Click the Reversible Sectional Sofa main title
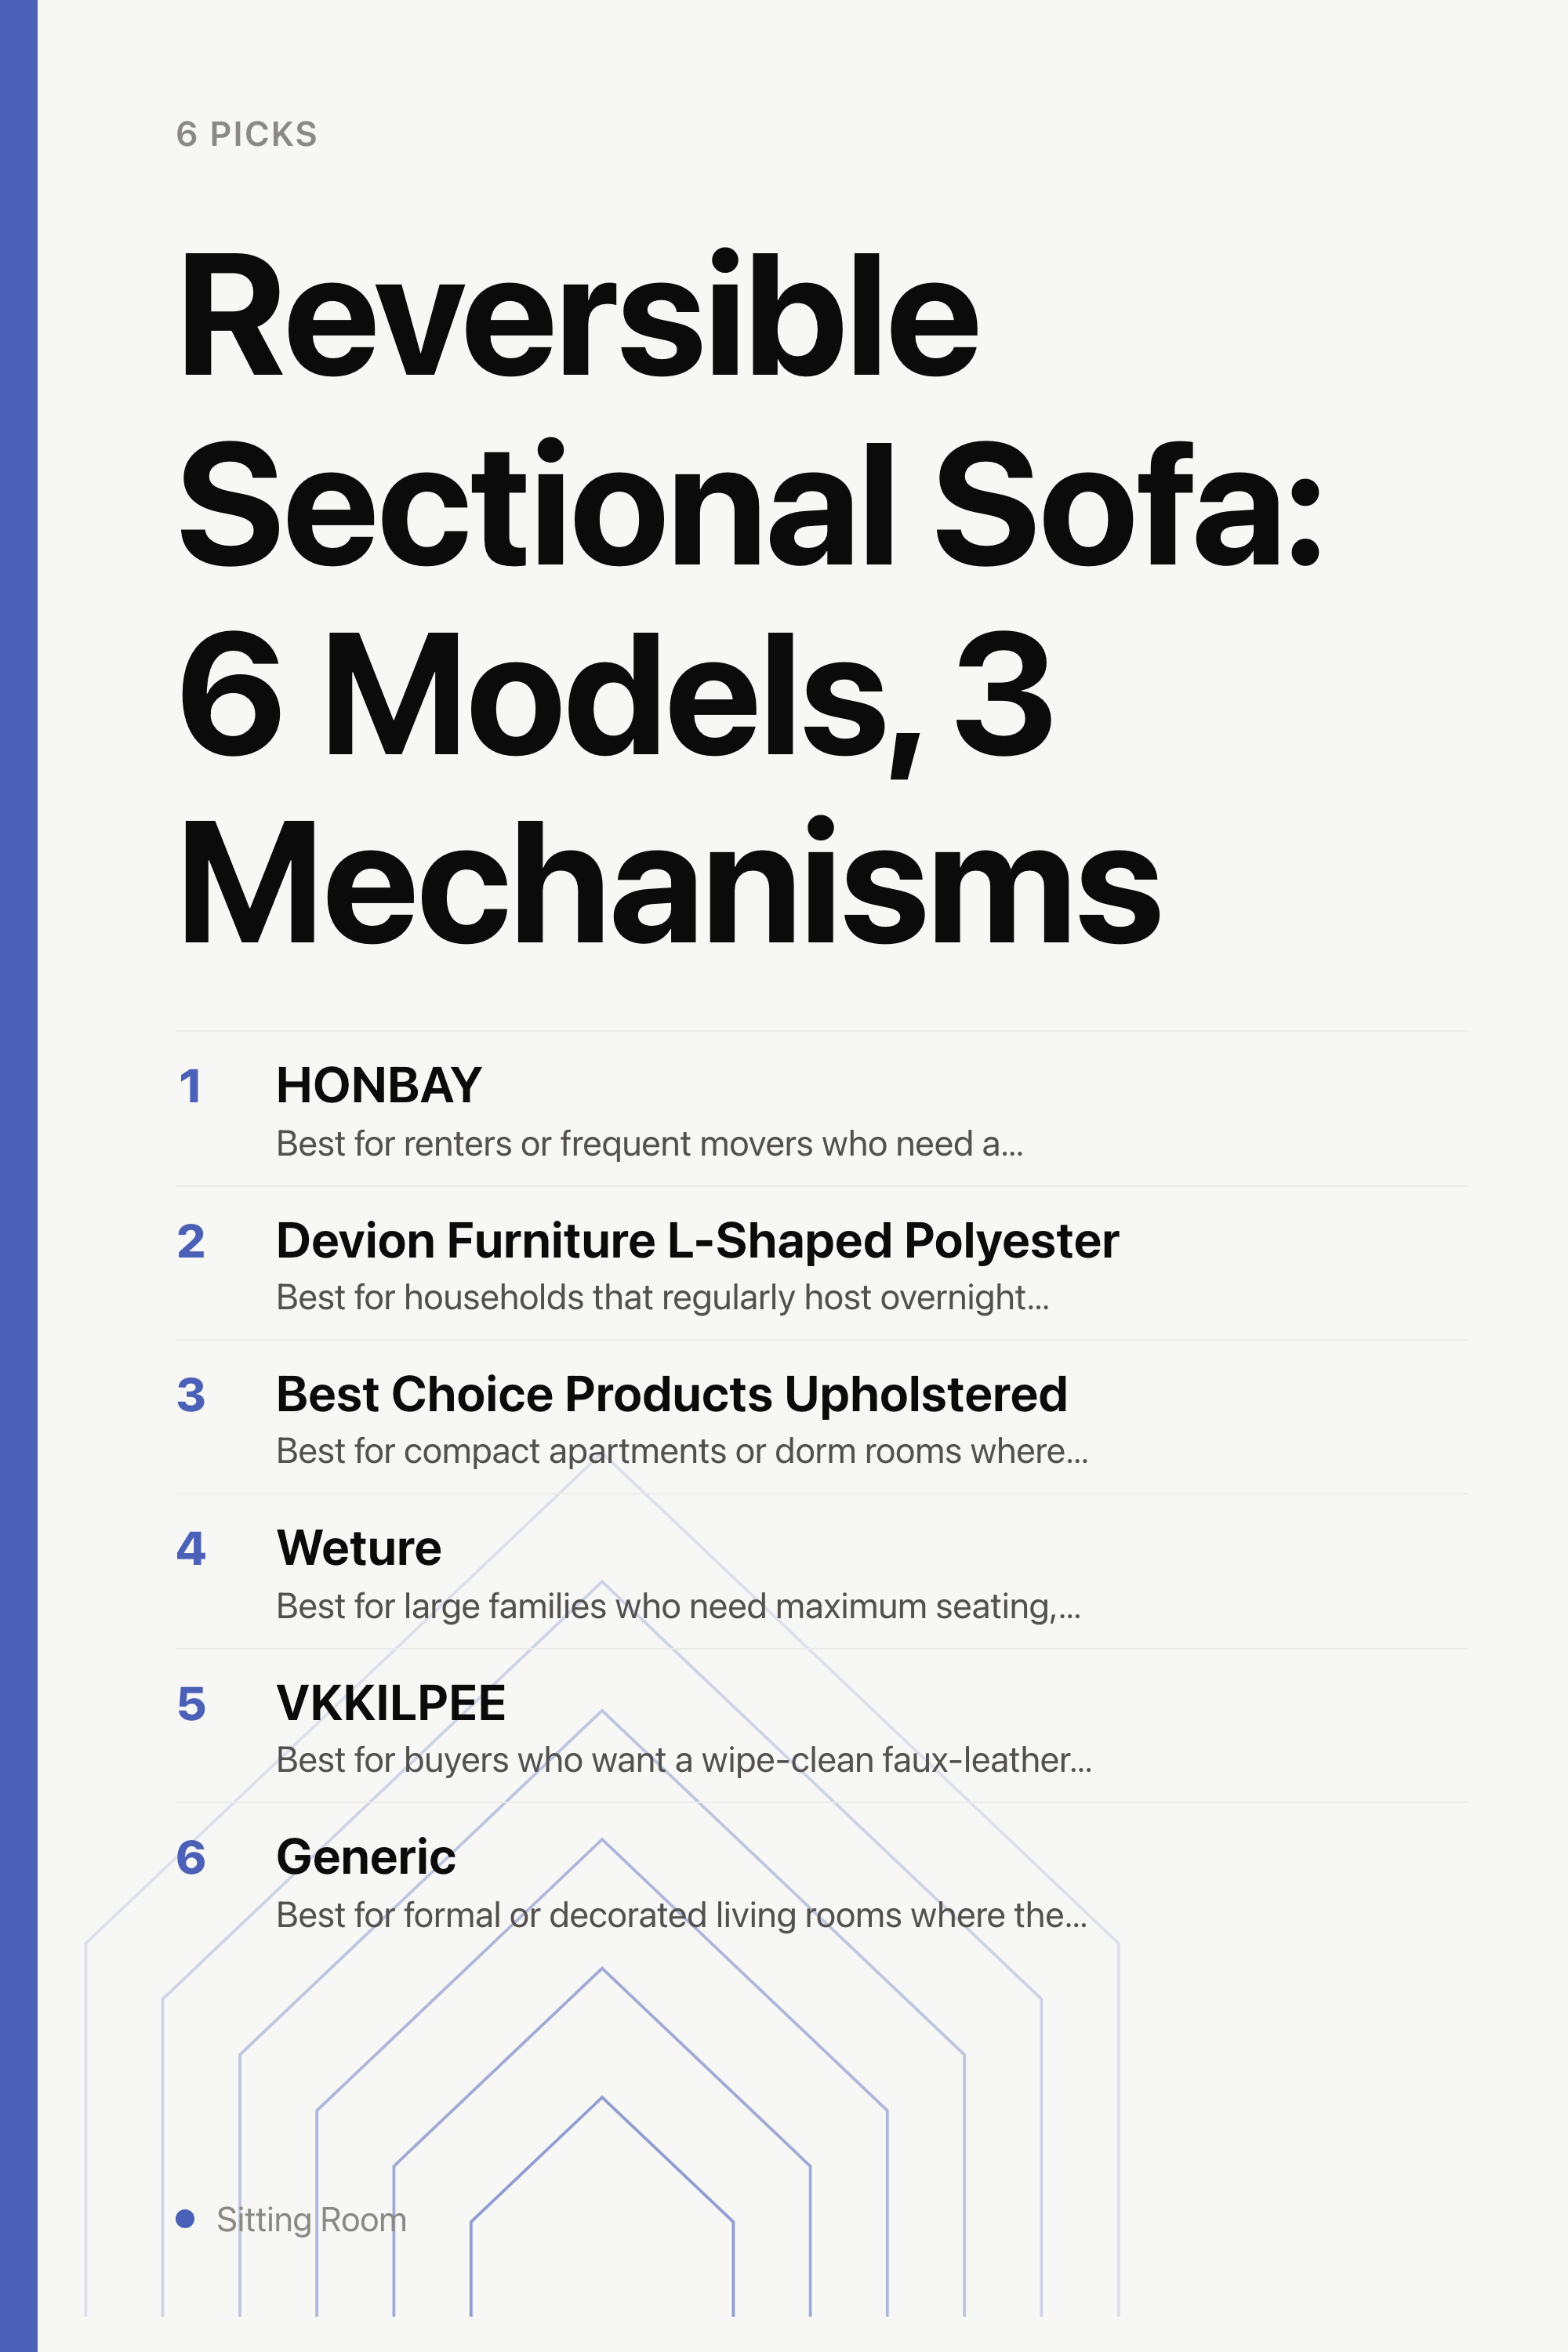 coord(750,596)
